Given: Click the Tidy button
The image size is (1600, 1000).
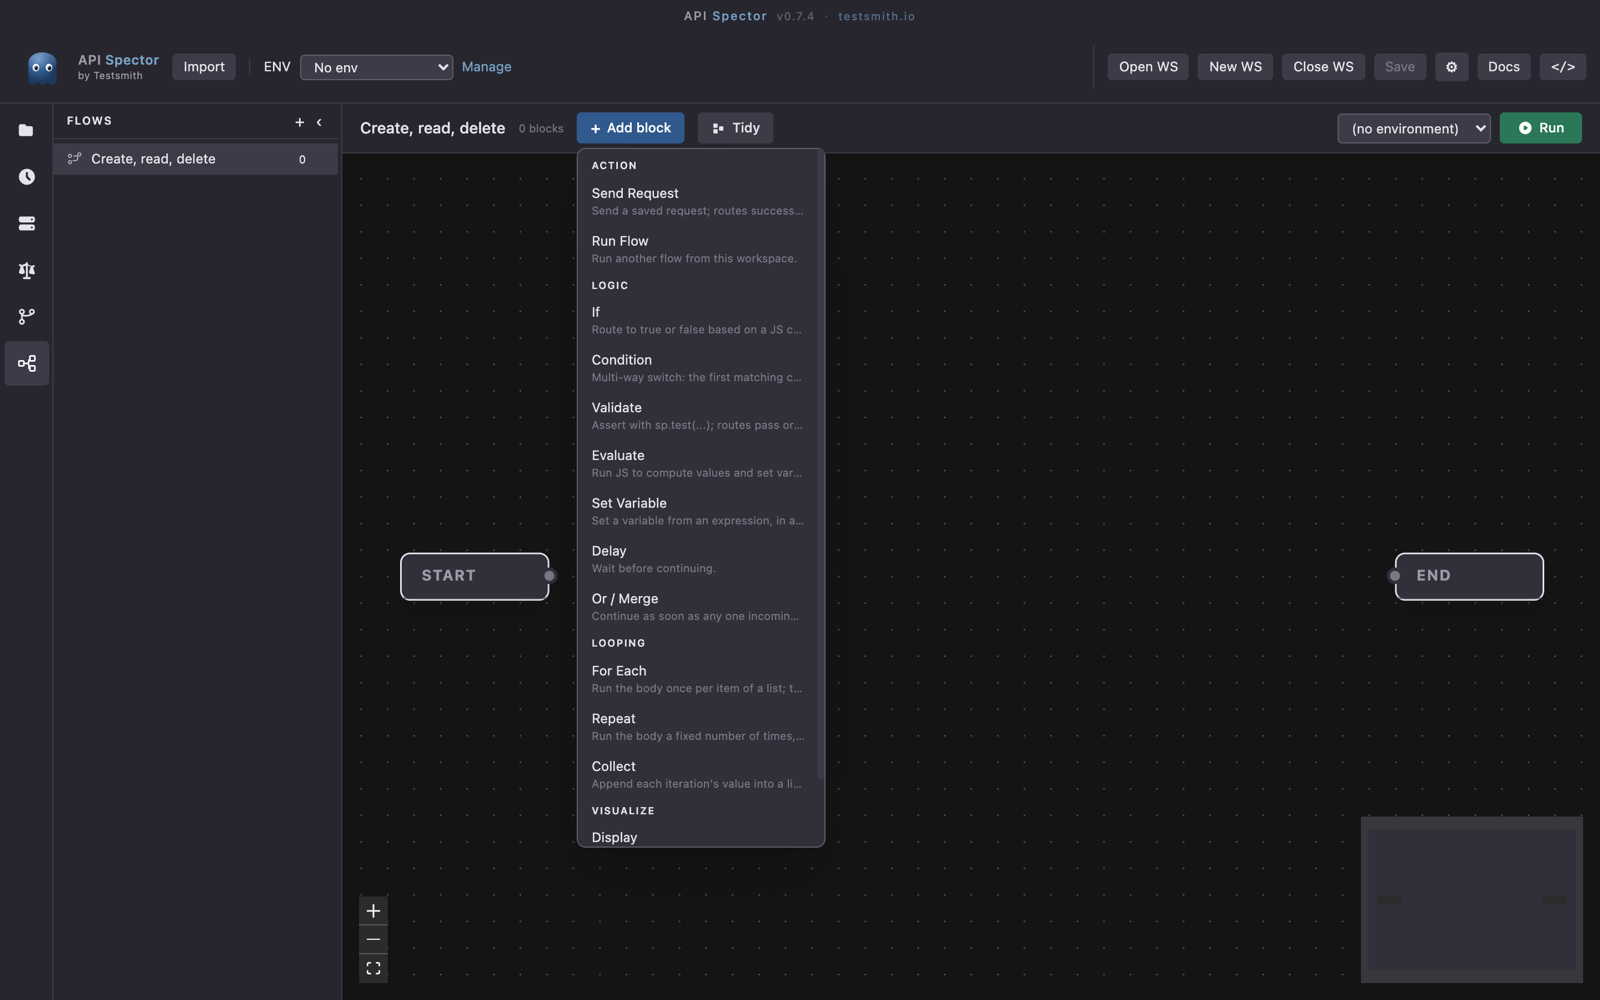Looking at the screenshot, I should [x=735, y=128].
